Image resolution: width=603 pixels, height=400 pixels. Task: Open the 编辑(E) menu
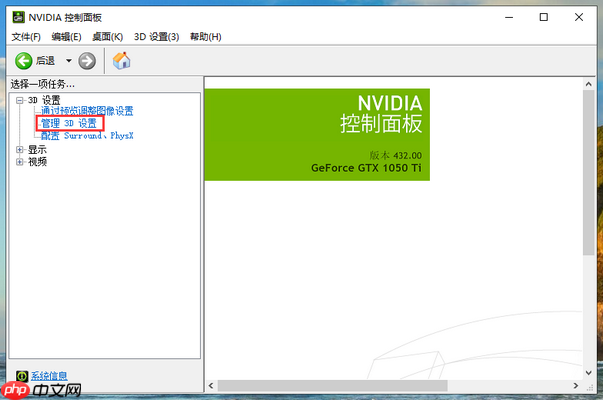[66, 37]
